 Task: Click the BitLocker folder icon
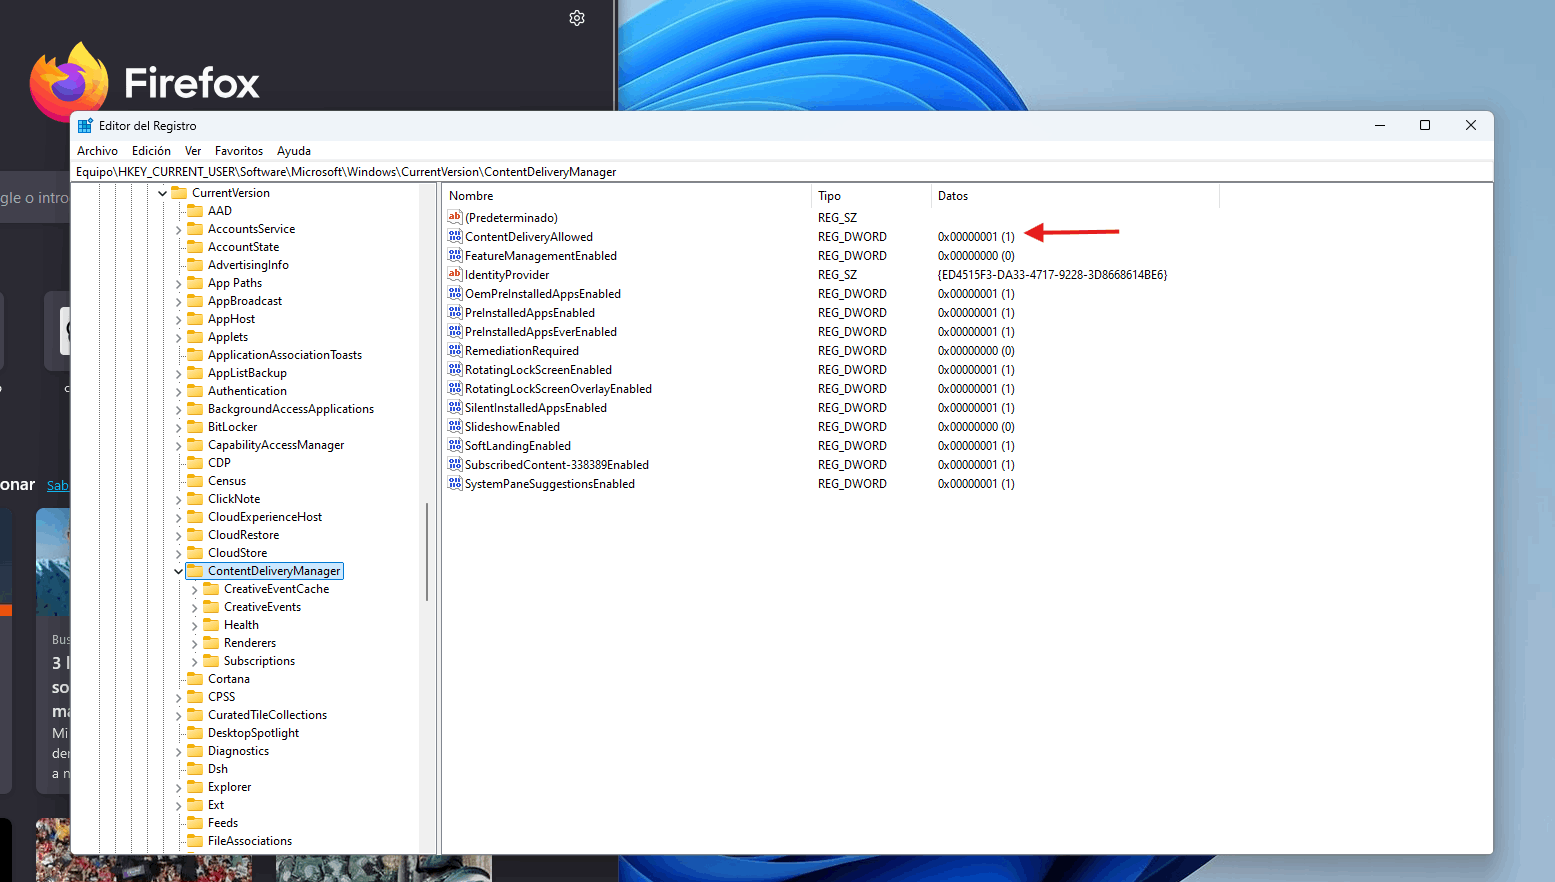(195, 427)
